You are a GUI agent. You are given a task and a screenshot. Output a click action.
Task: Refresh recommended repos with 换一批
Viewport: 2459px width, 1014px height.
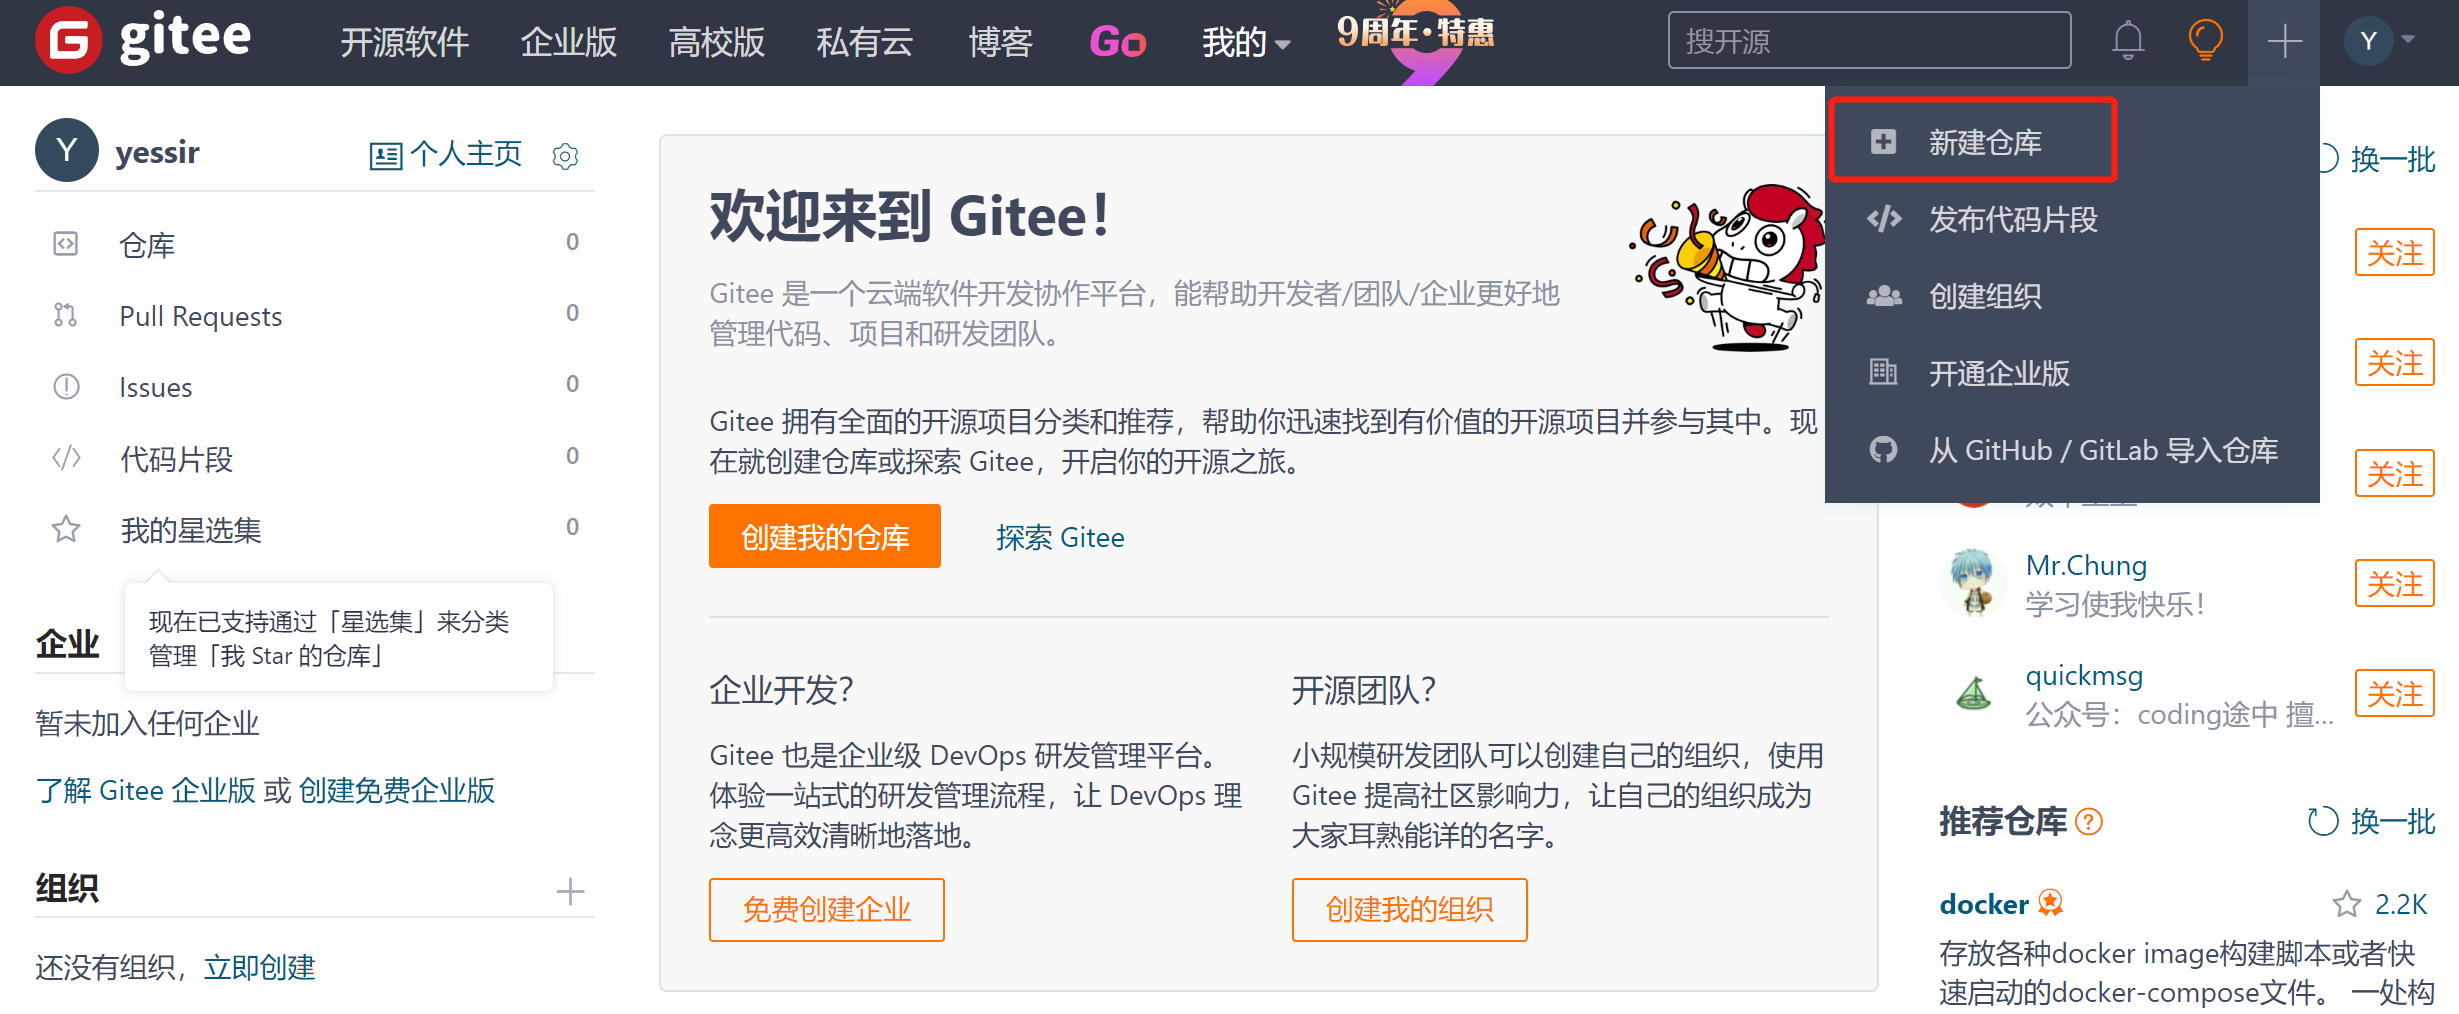click(2370, 822)
